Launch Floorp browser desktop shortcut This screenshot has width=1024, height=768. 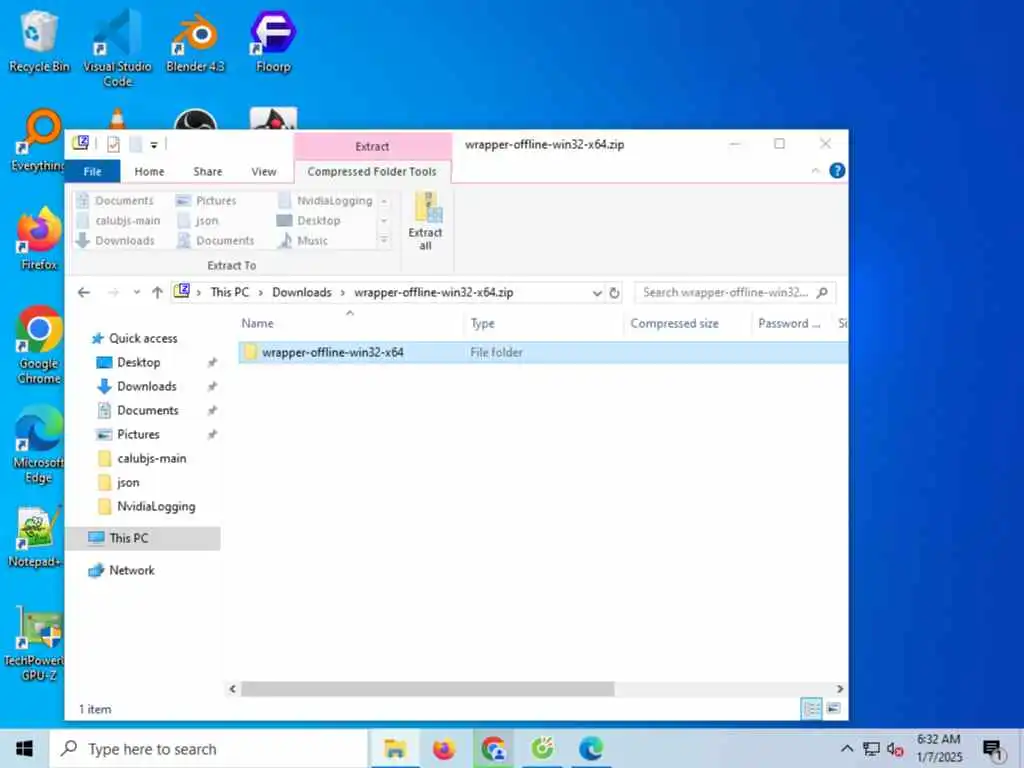273,42
